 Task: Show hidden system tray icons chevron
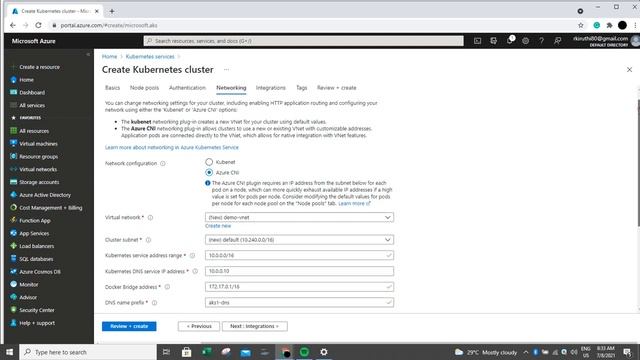click(x=526, y=352)
